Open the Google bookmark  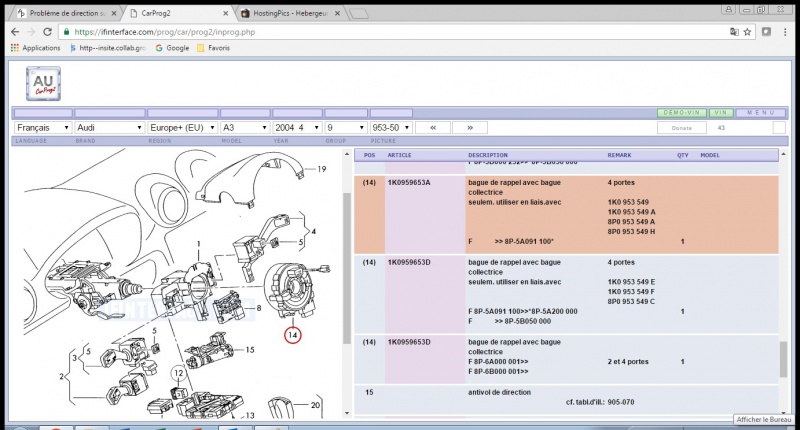coord(172,48)
